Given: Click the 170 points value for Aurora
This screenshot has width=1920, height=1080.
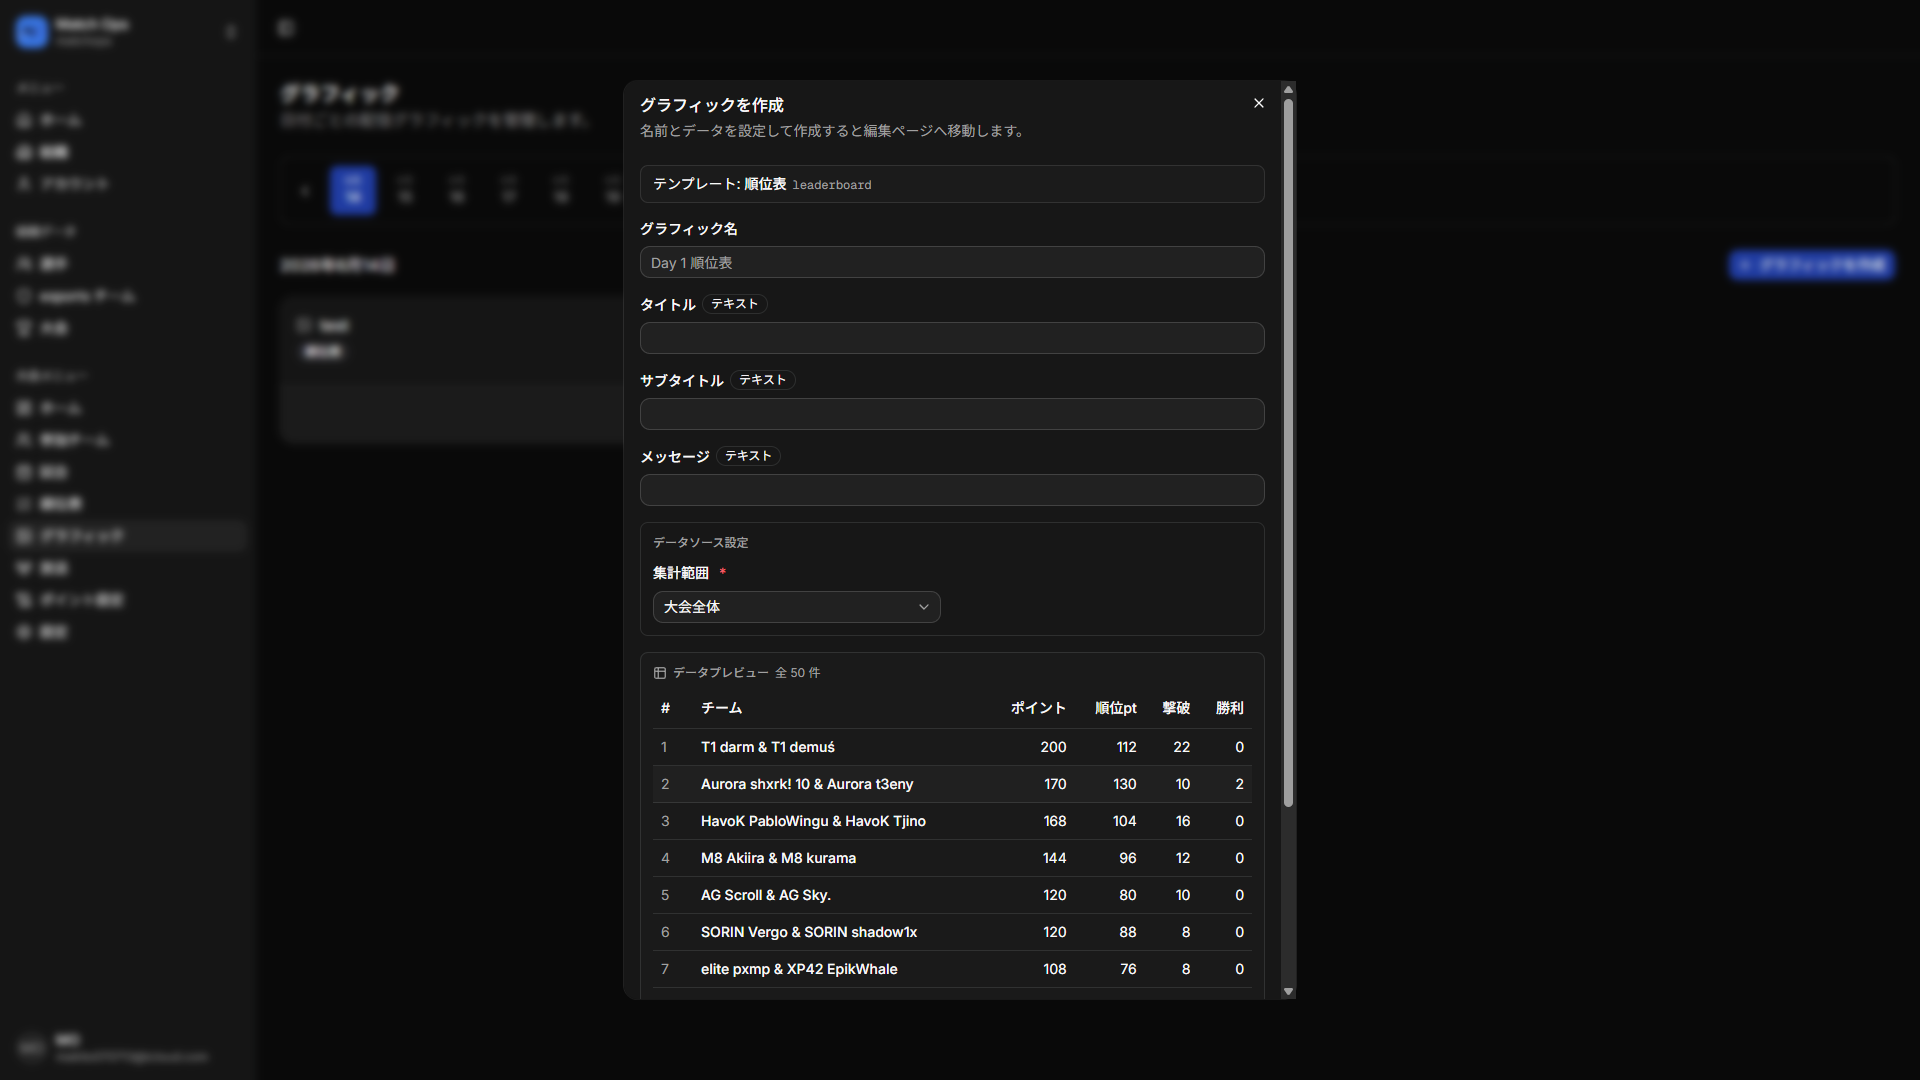Looking at the screenshot, I should [x=1055, y=784].
